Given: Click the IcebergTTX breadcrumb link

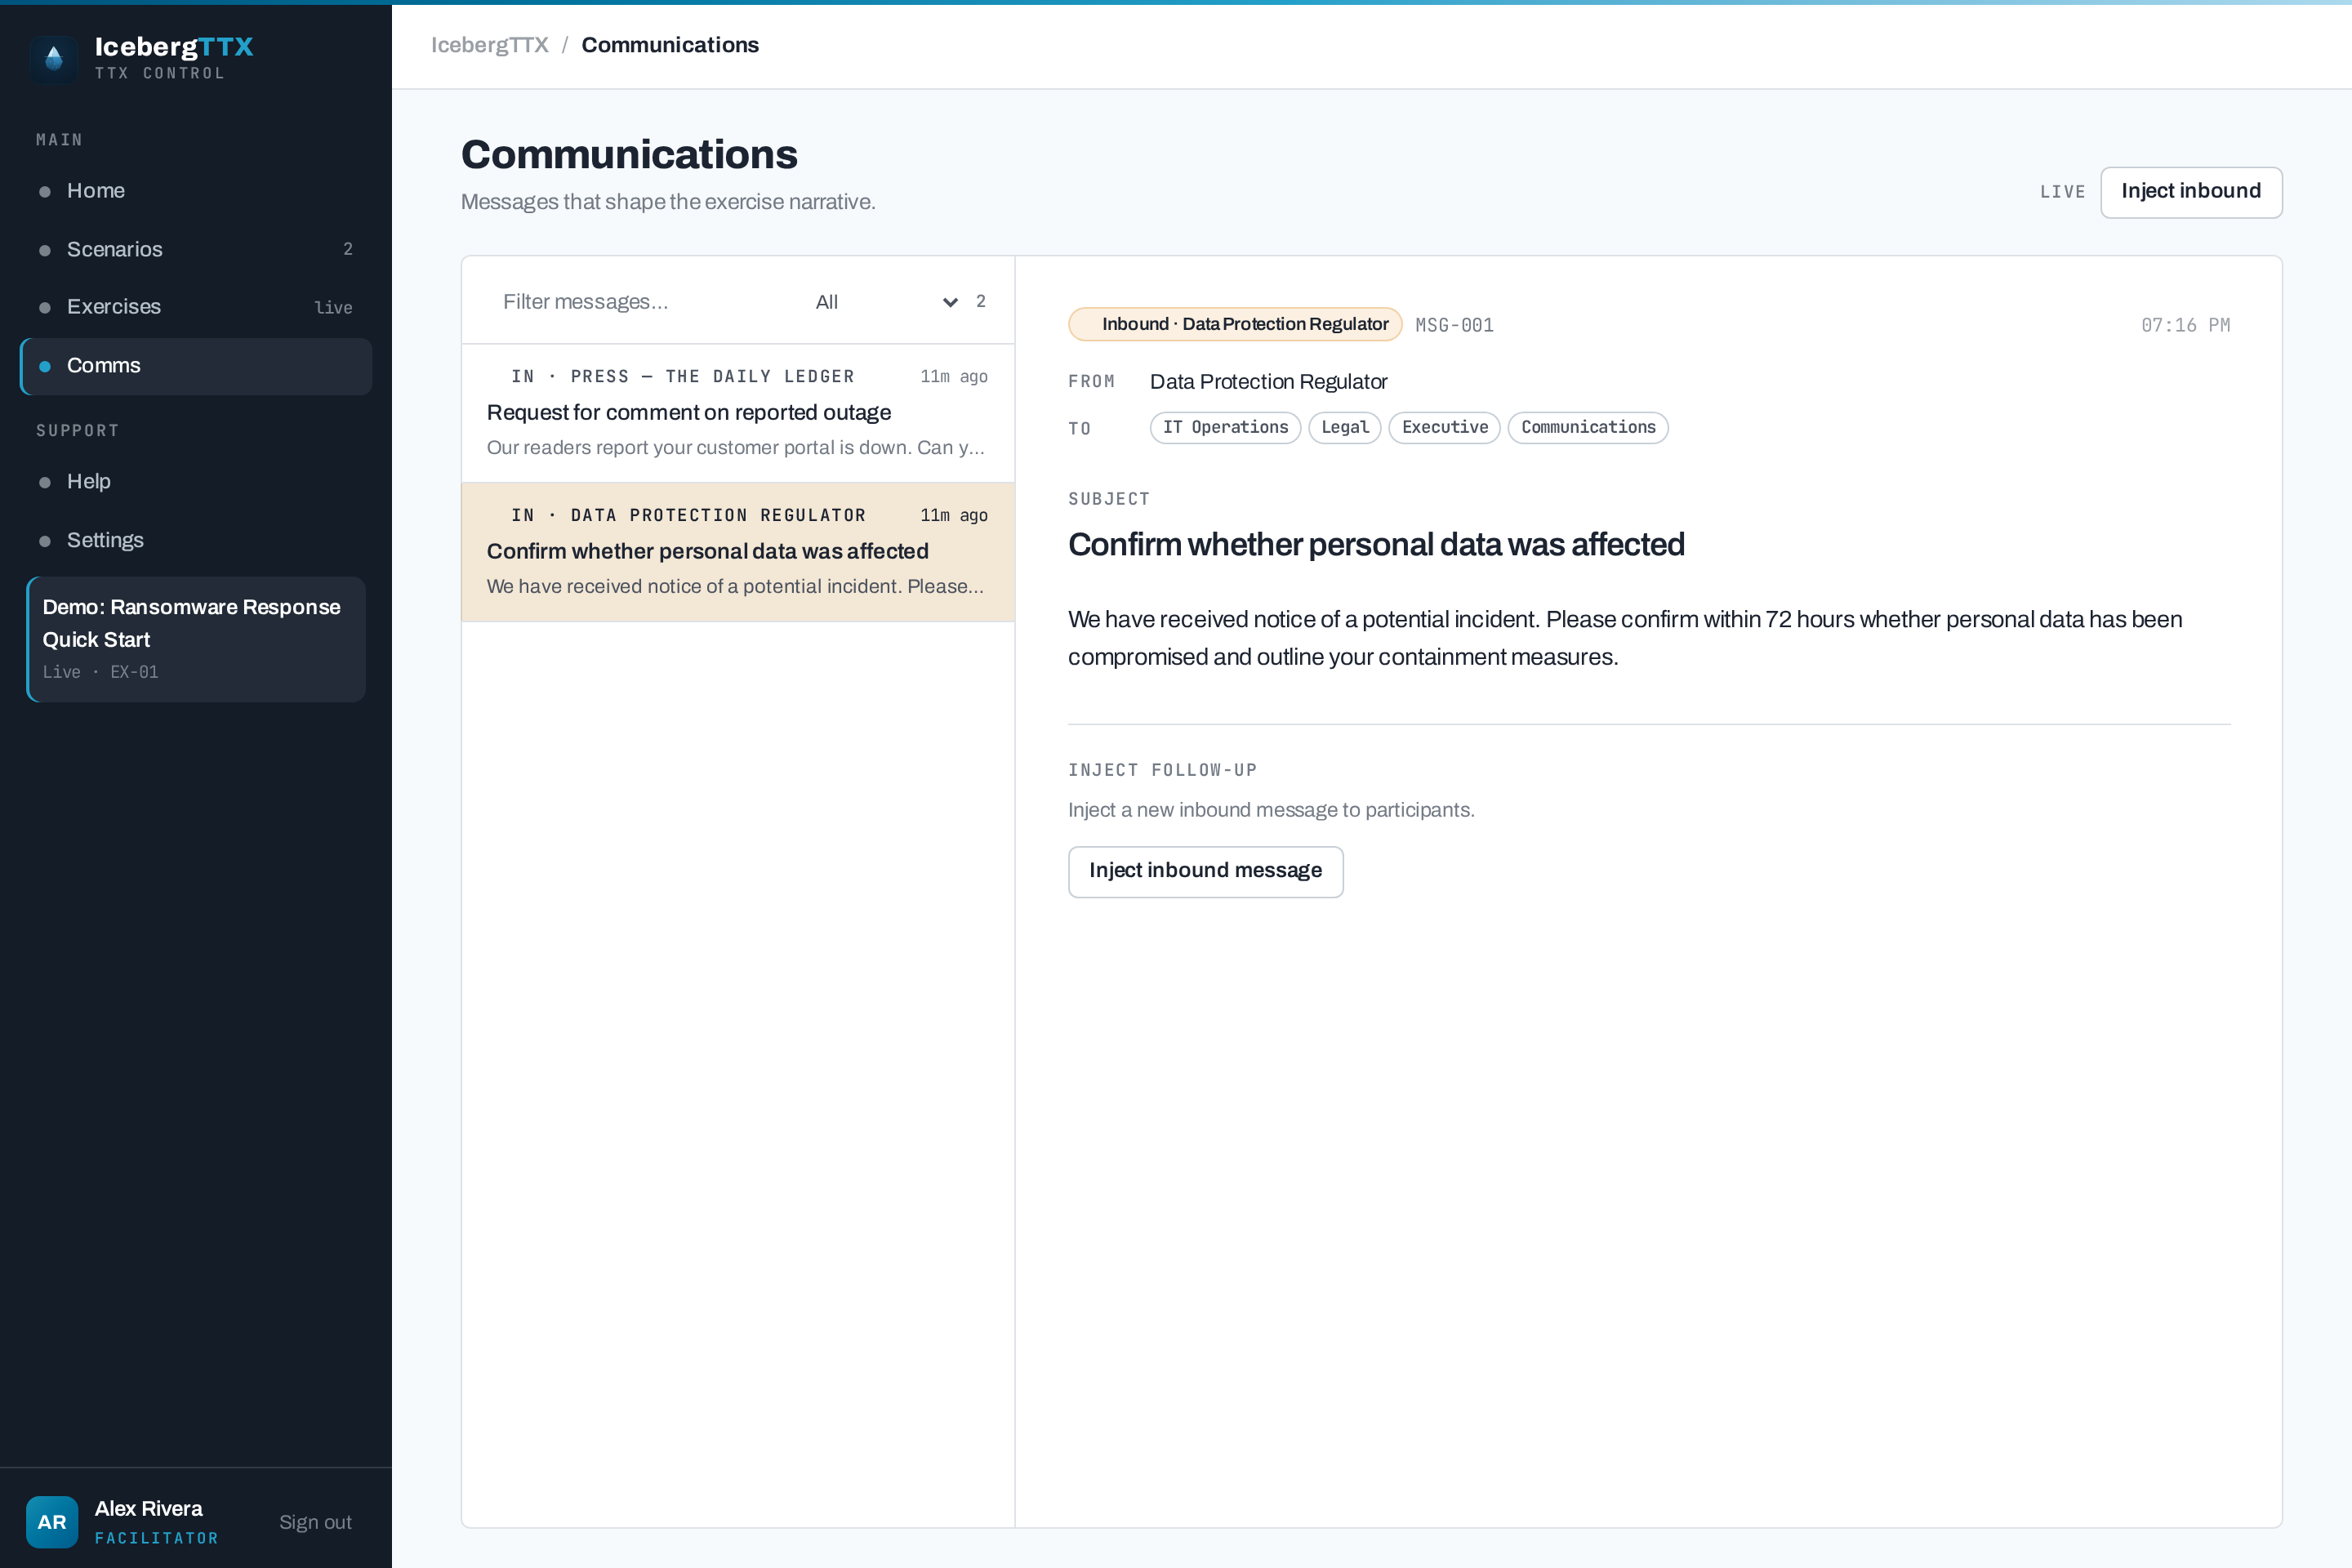Looking at the screenshot, I should 490,45.
